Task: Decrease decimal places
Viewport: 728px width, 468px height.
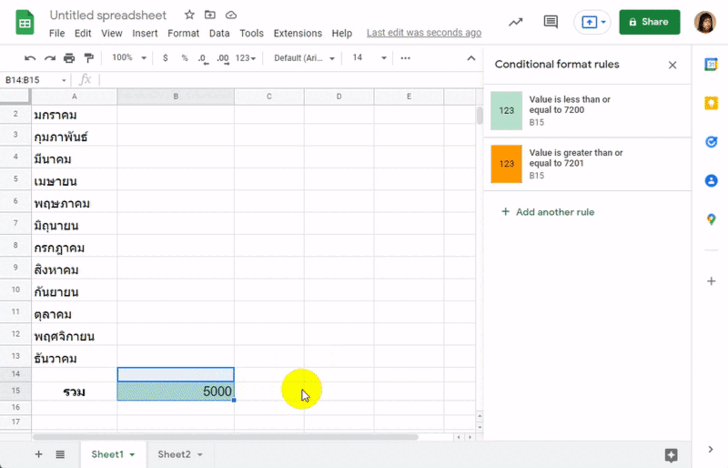Action: pyautogui.click(x=203, y=58)
